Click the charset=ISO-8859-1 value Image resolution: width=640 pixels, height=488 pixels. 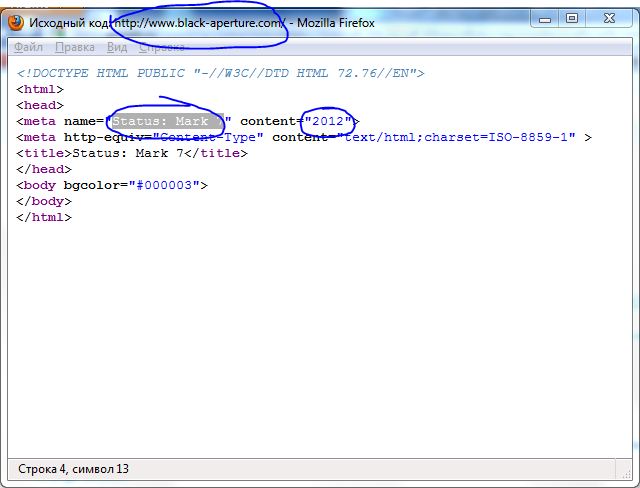pyautogui.click(x=496, y=137)
